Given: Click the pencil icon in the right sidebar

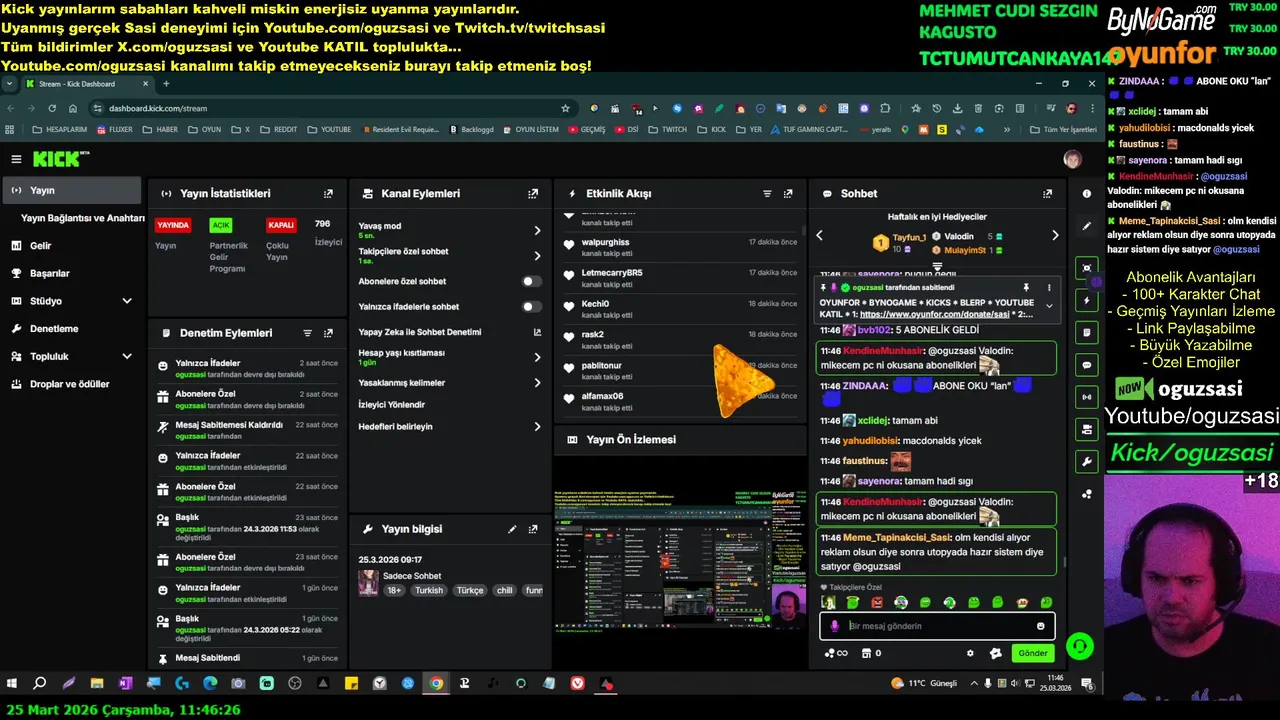Looking at the screenshot, I should 1087,226.
